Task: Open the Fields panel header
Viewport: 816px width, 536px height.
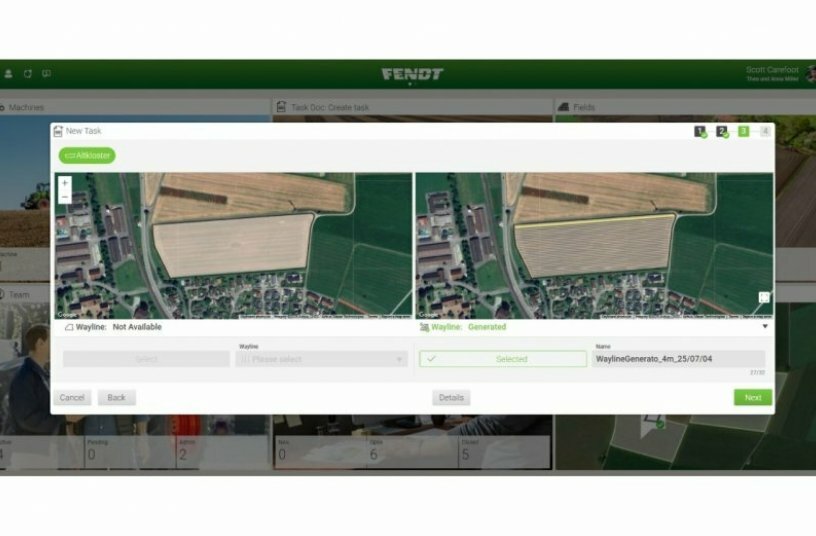Action: click(685, 107)
